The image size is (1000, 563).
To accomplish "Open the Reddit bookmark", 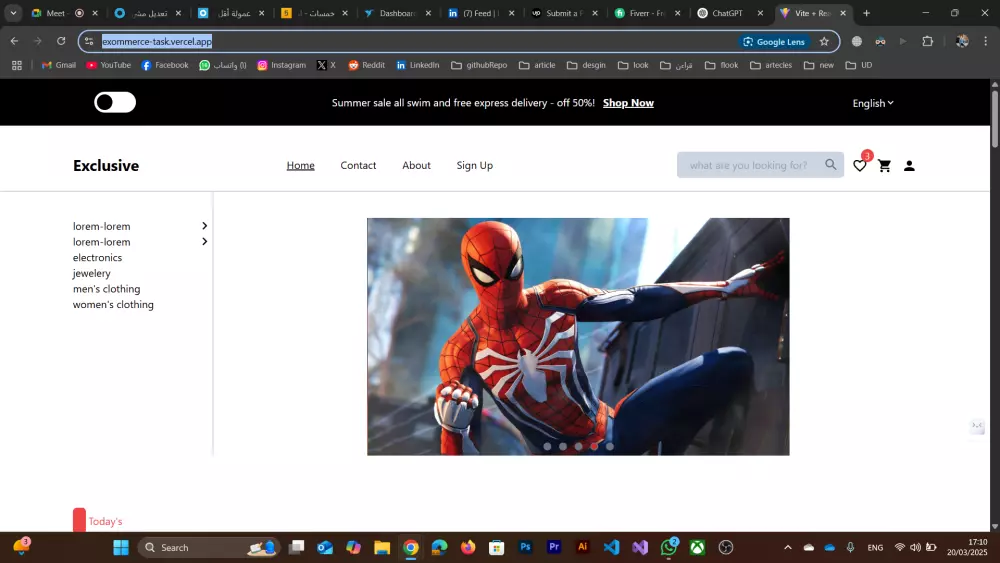I will point(367,65).
